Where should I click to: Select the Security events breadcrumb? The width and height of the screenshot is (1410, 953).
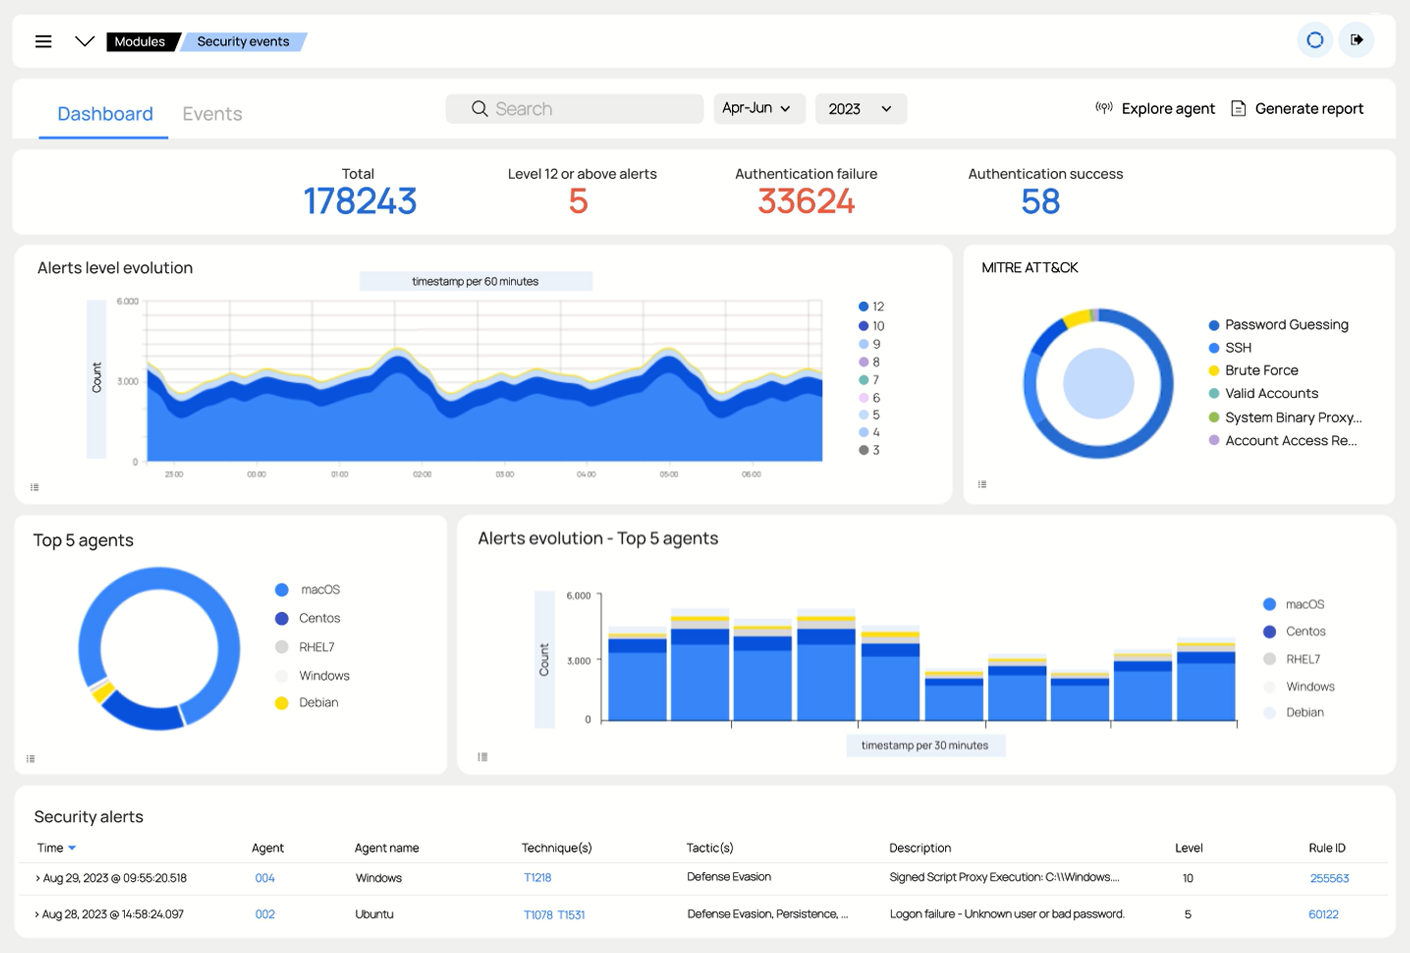tap(243, 41)
